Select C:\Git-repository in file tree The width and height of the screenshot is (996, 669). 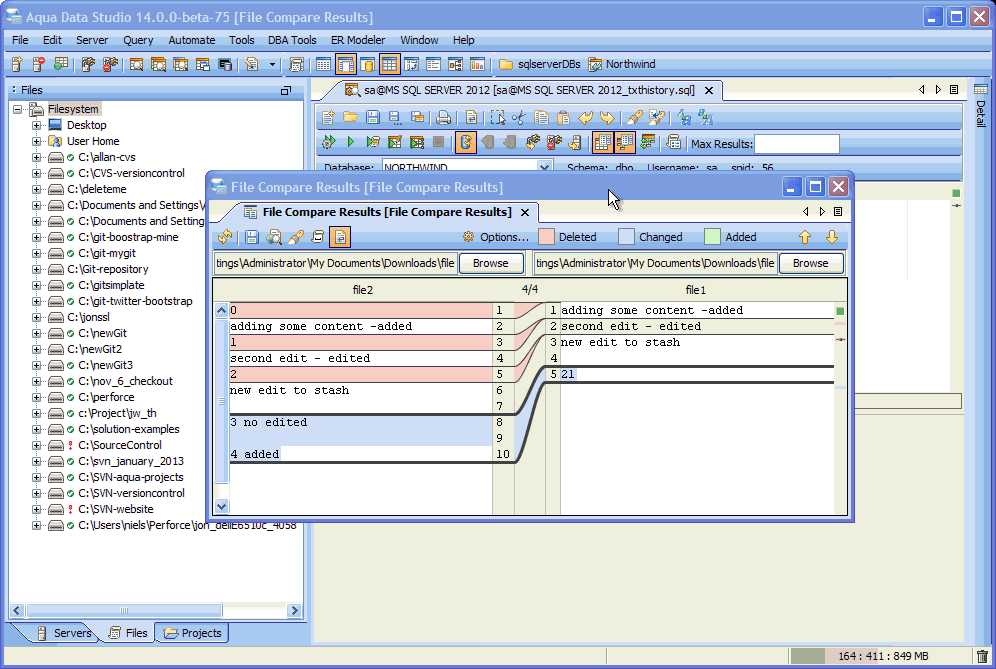tap(107, 269)
